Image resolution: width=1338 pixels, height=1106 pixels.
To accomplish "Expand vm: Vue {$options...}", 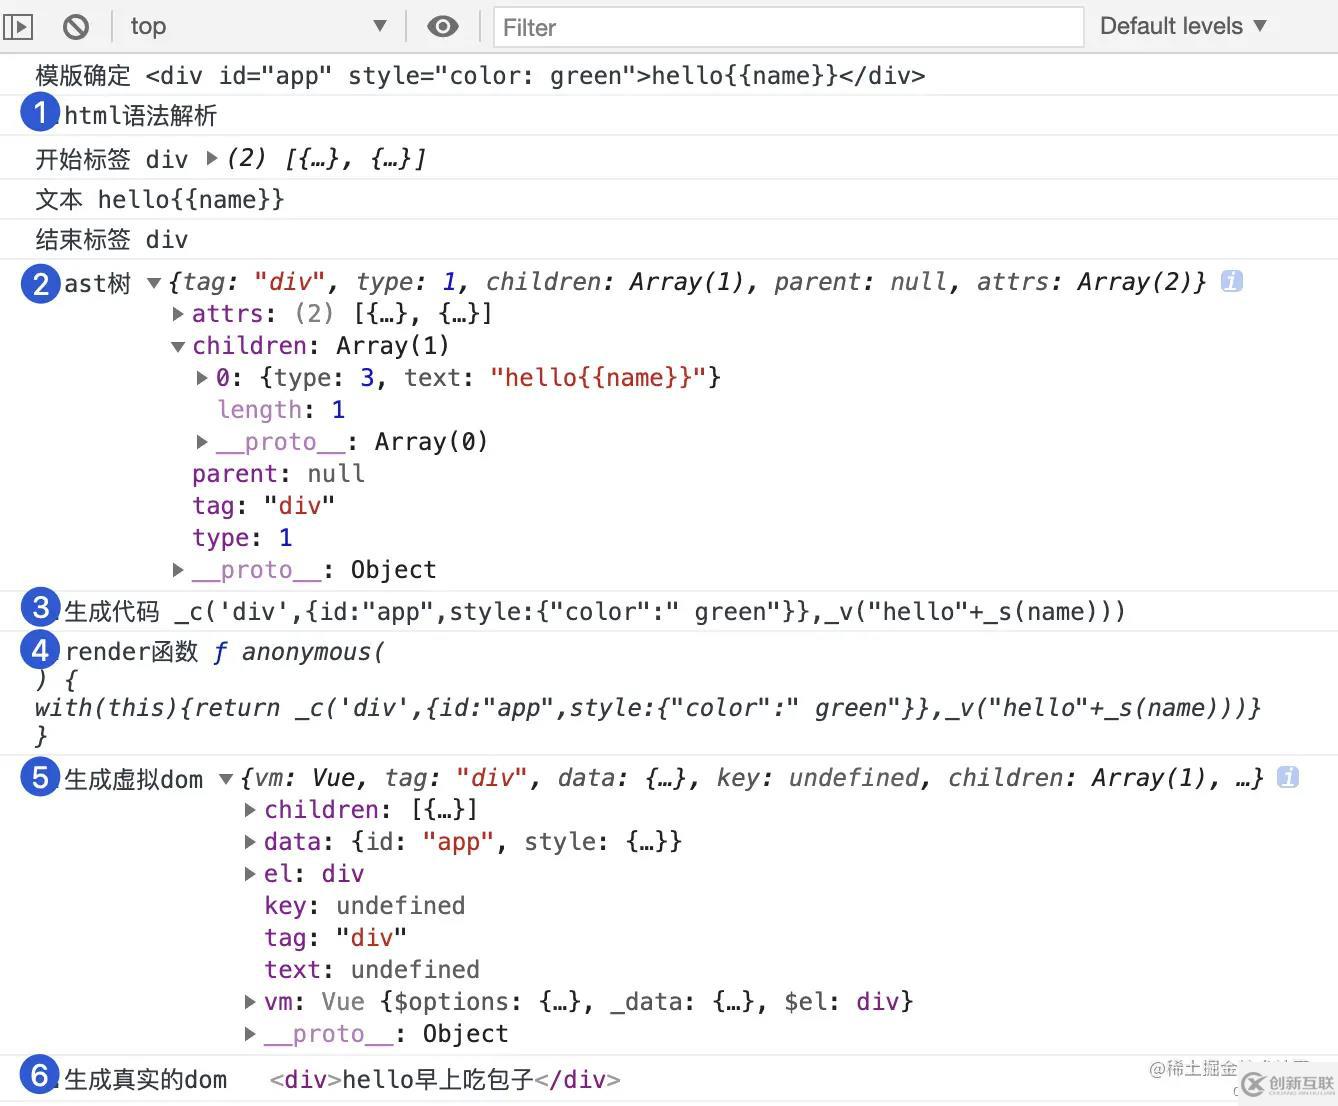I will coord(250,1002).
